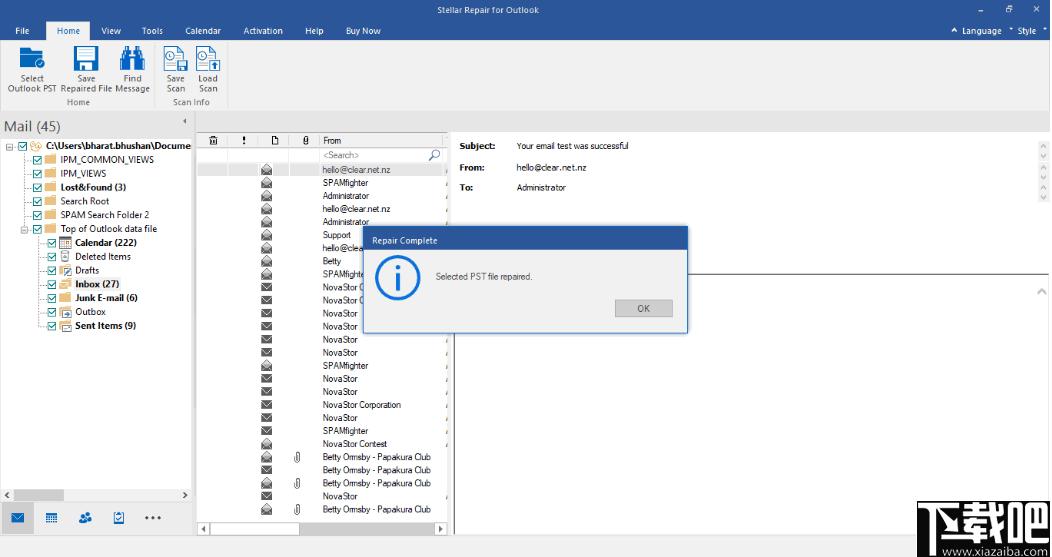Sort by importance exclamation column header
This screenshot has height=557, width=1052.
pyautogui.click(x=244, y=140)
